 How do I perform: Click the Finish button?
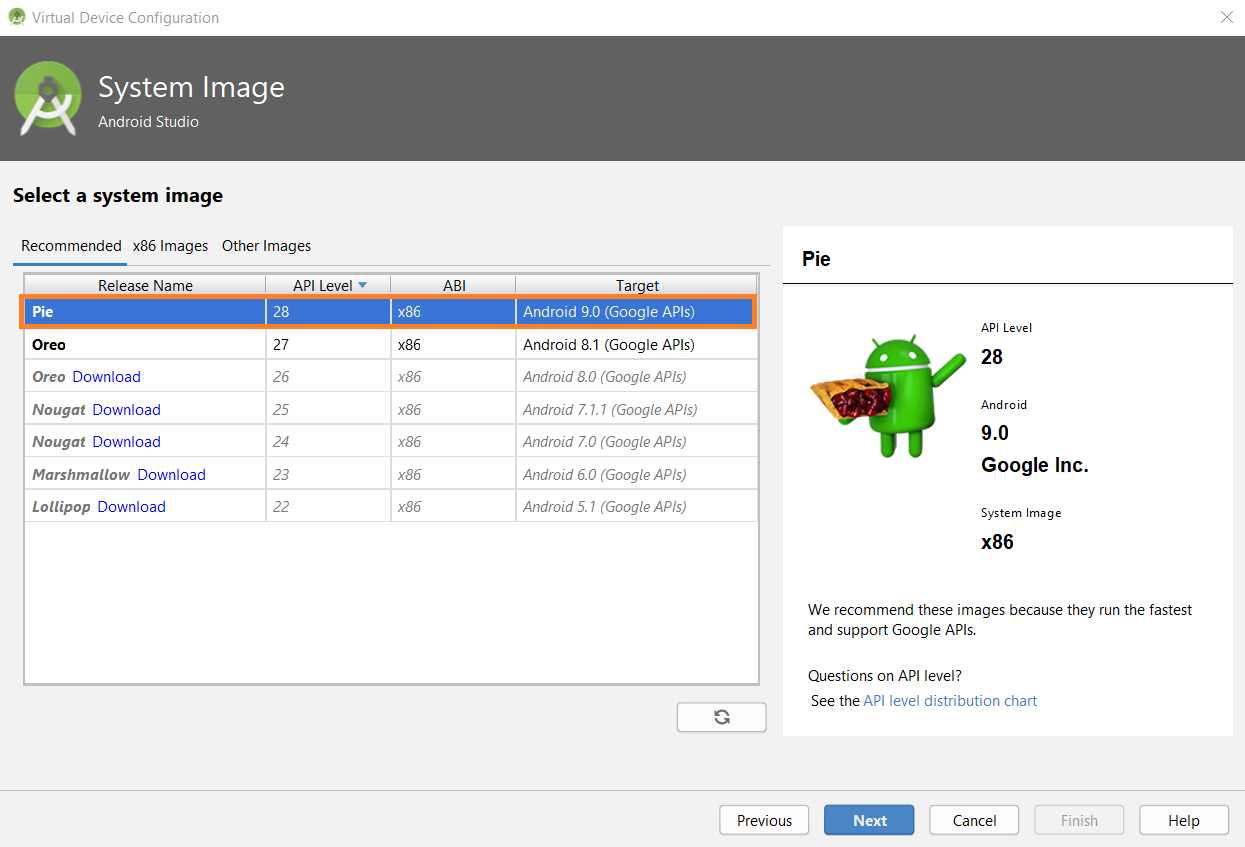[x=1079, y=820]
